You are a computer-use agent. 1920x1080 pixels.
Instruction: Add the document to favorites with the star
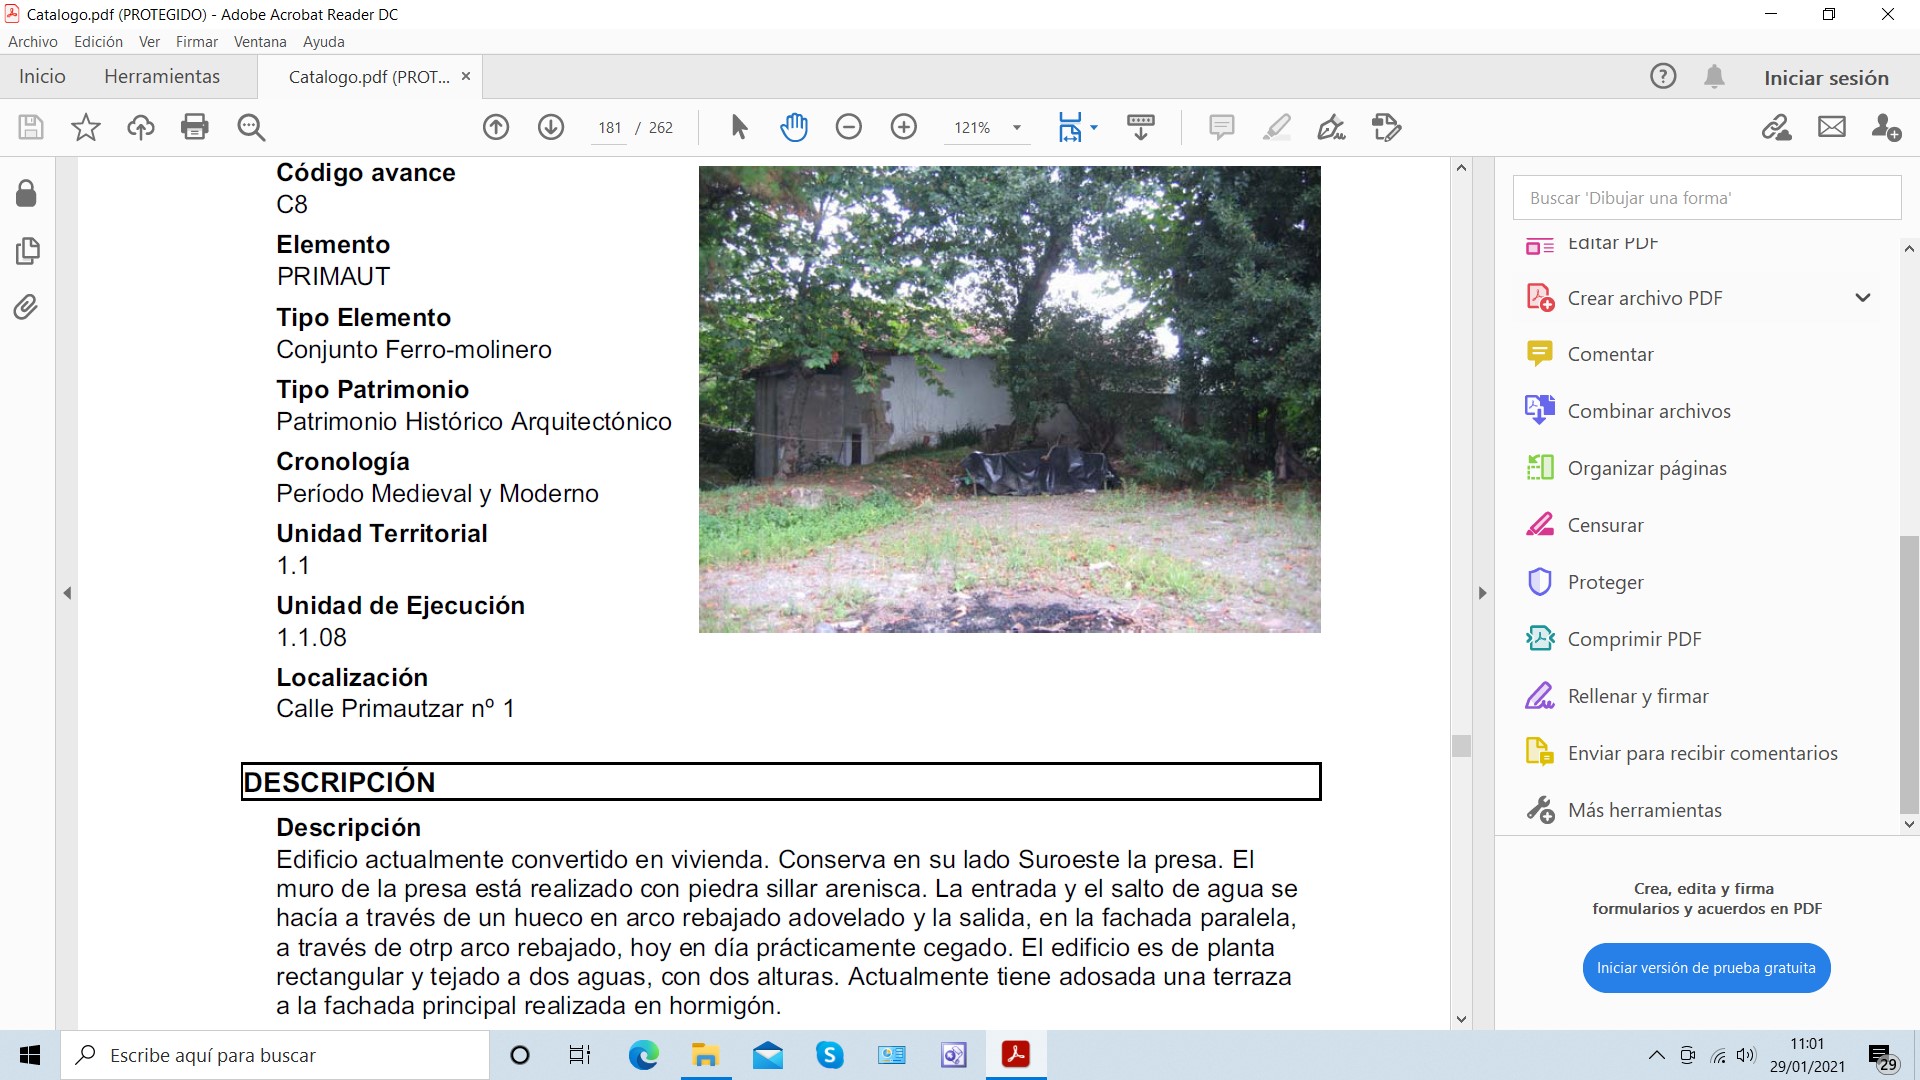pyautogui.click(x=86, y=127)
